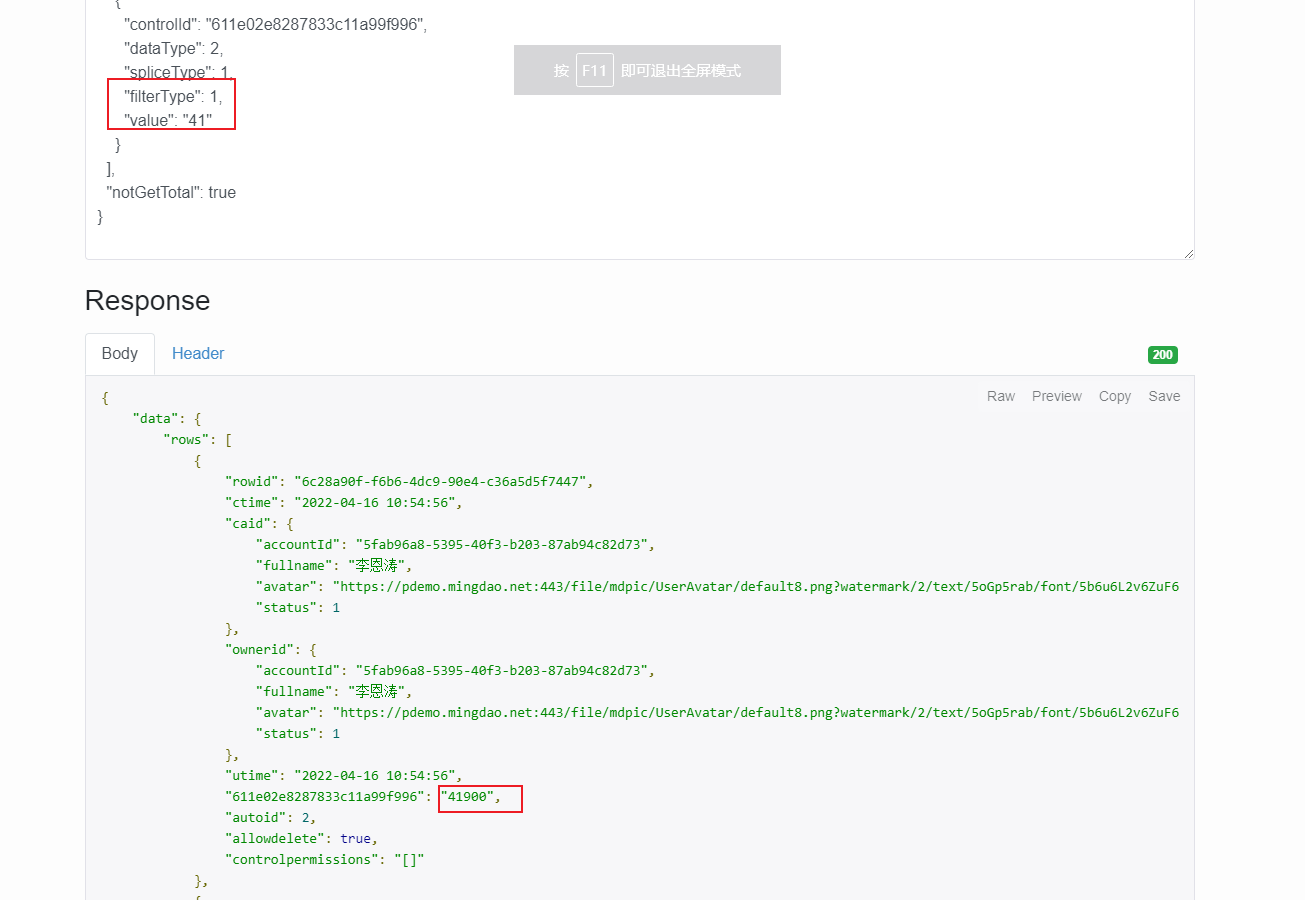Screen dimensions: 1305x900
Task: Click the Raw view button
Action: 1000,396
